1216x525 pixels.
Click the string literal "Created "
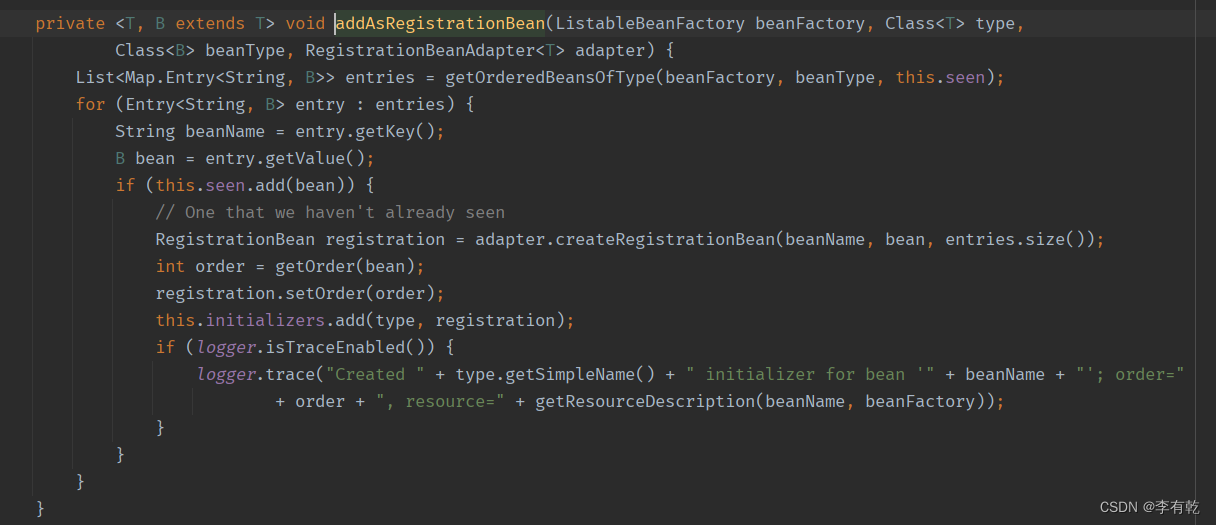(x=375, y=374)
